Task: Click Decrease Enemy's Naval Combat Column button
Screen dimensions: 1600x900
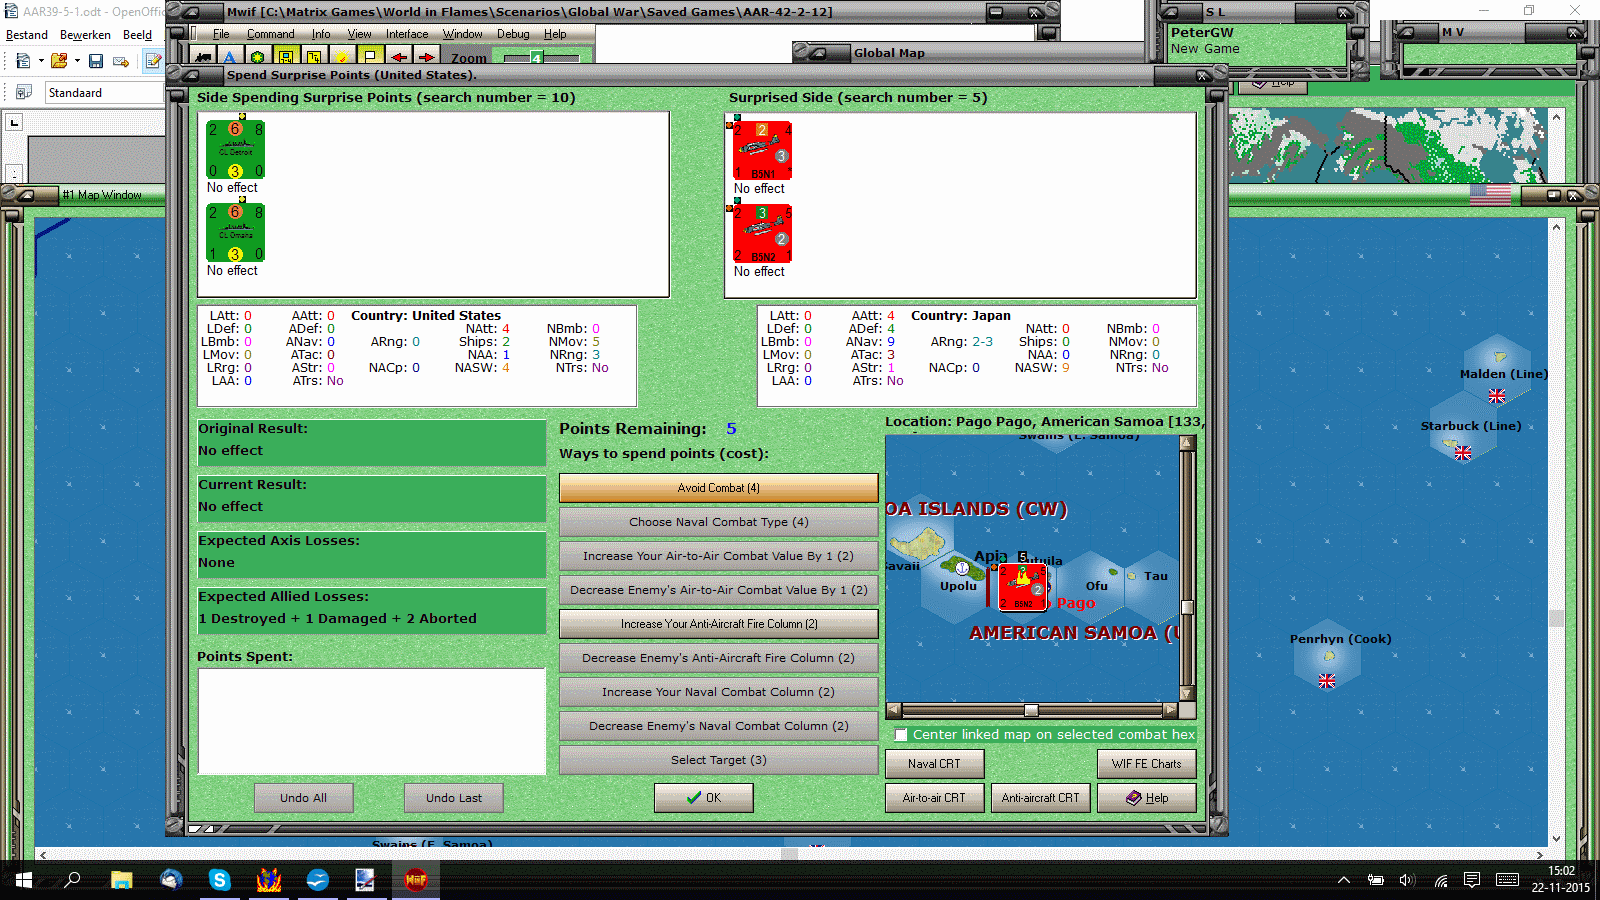Action: click(719, 726)
